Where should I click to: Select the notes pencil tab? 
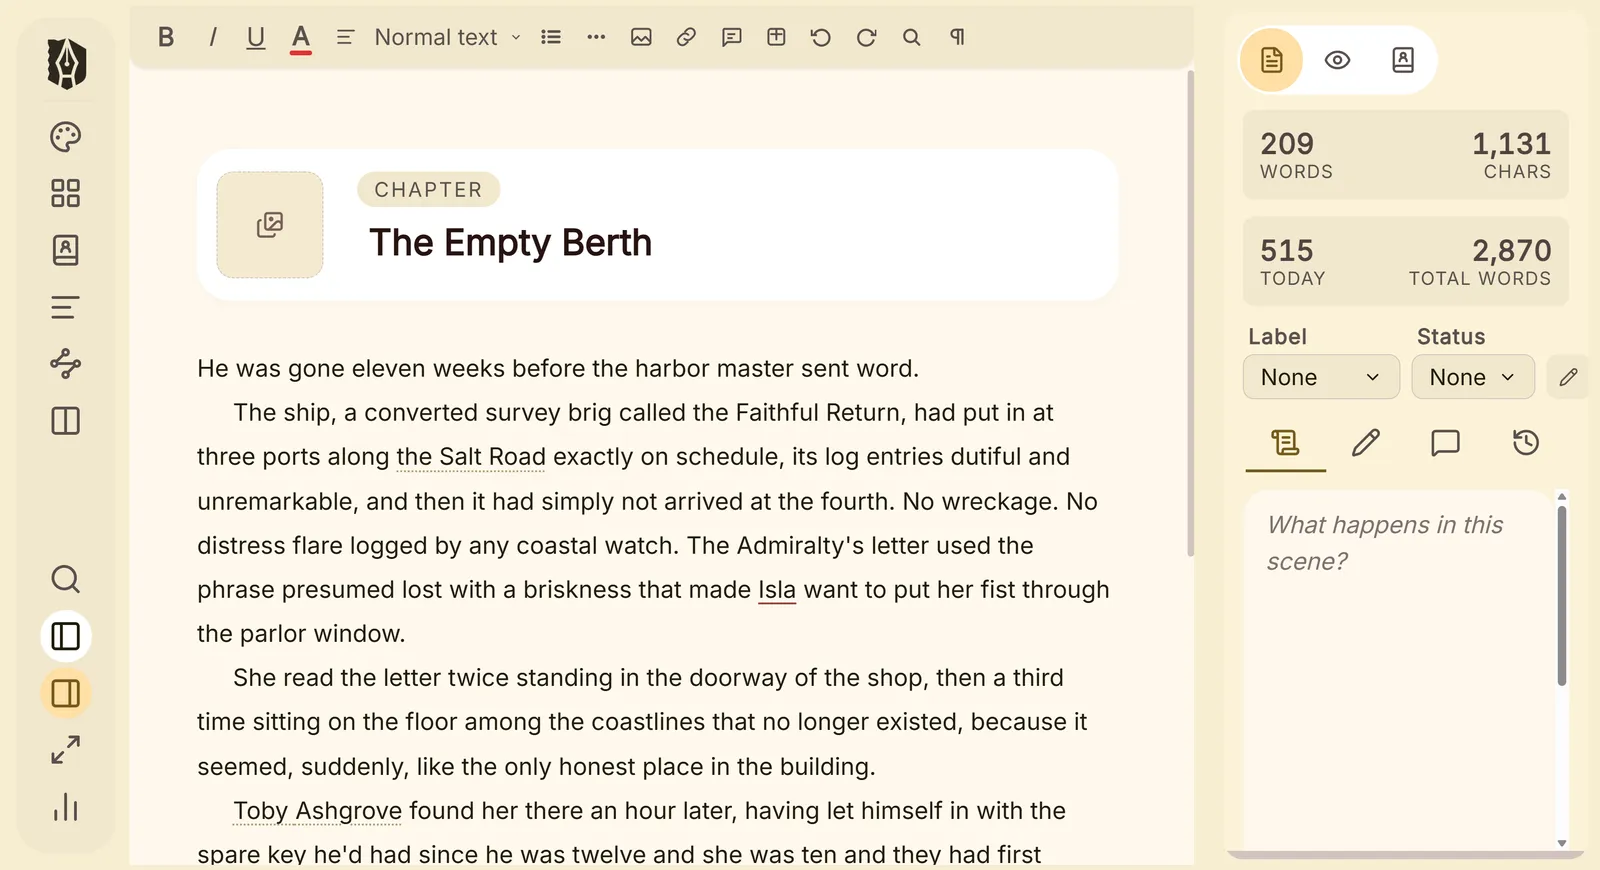click(1366, 443)
